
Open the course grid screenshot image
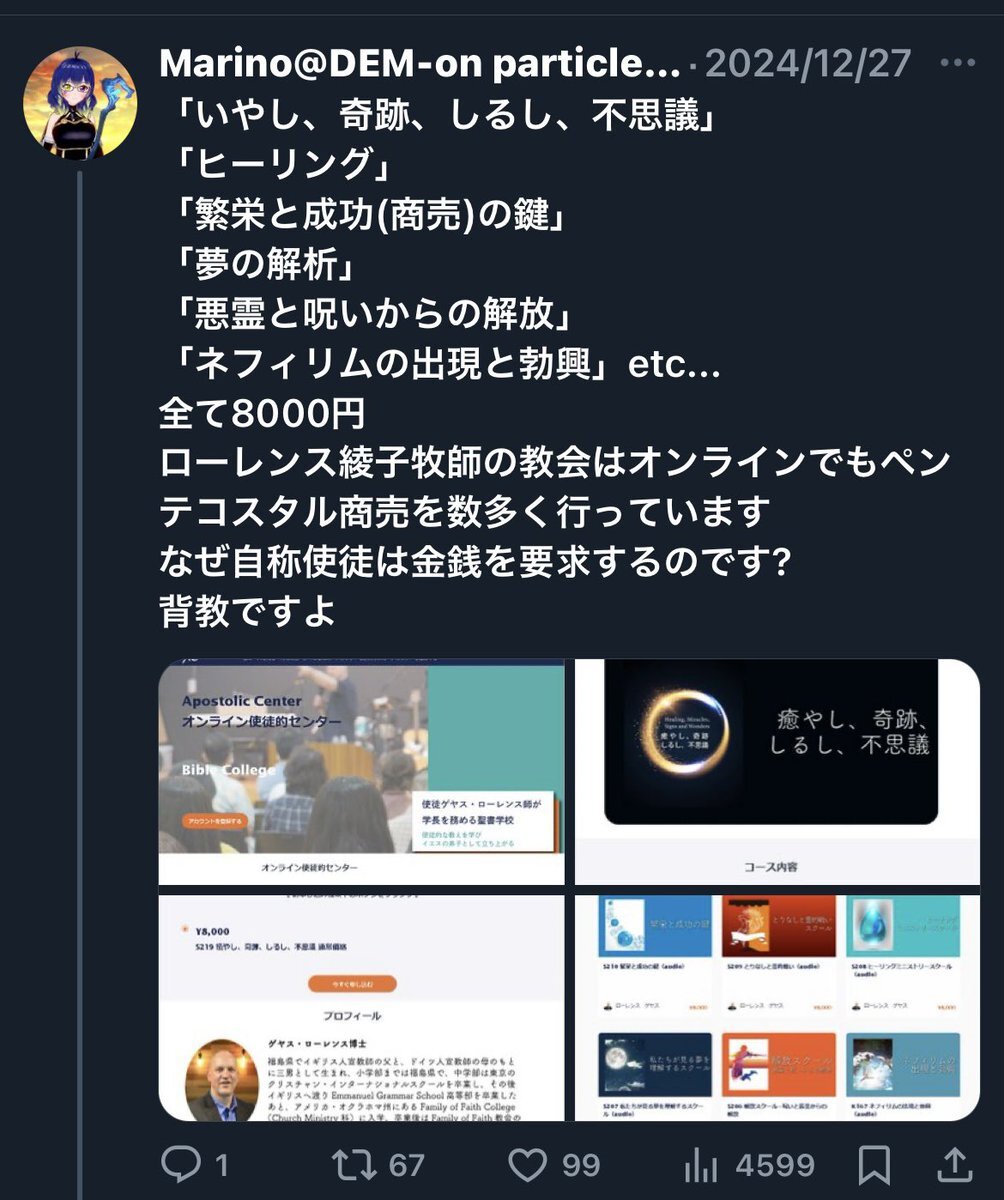click(777, 1007)
